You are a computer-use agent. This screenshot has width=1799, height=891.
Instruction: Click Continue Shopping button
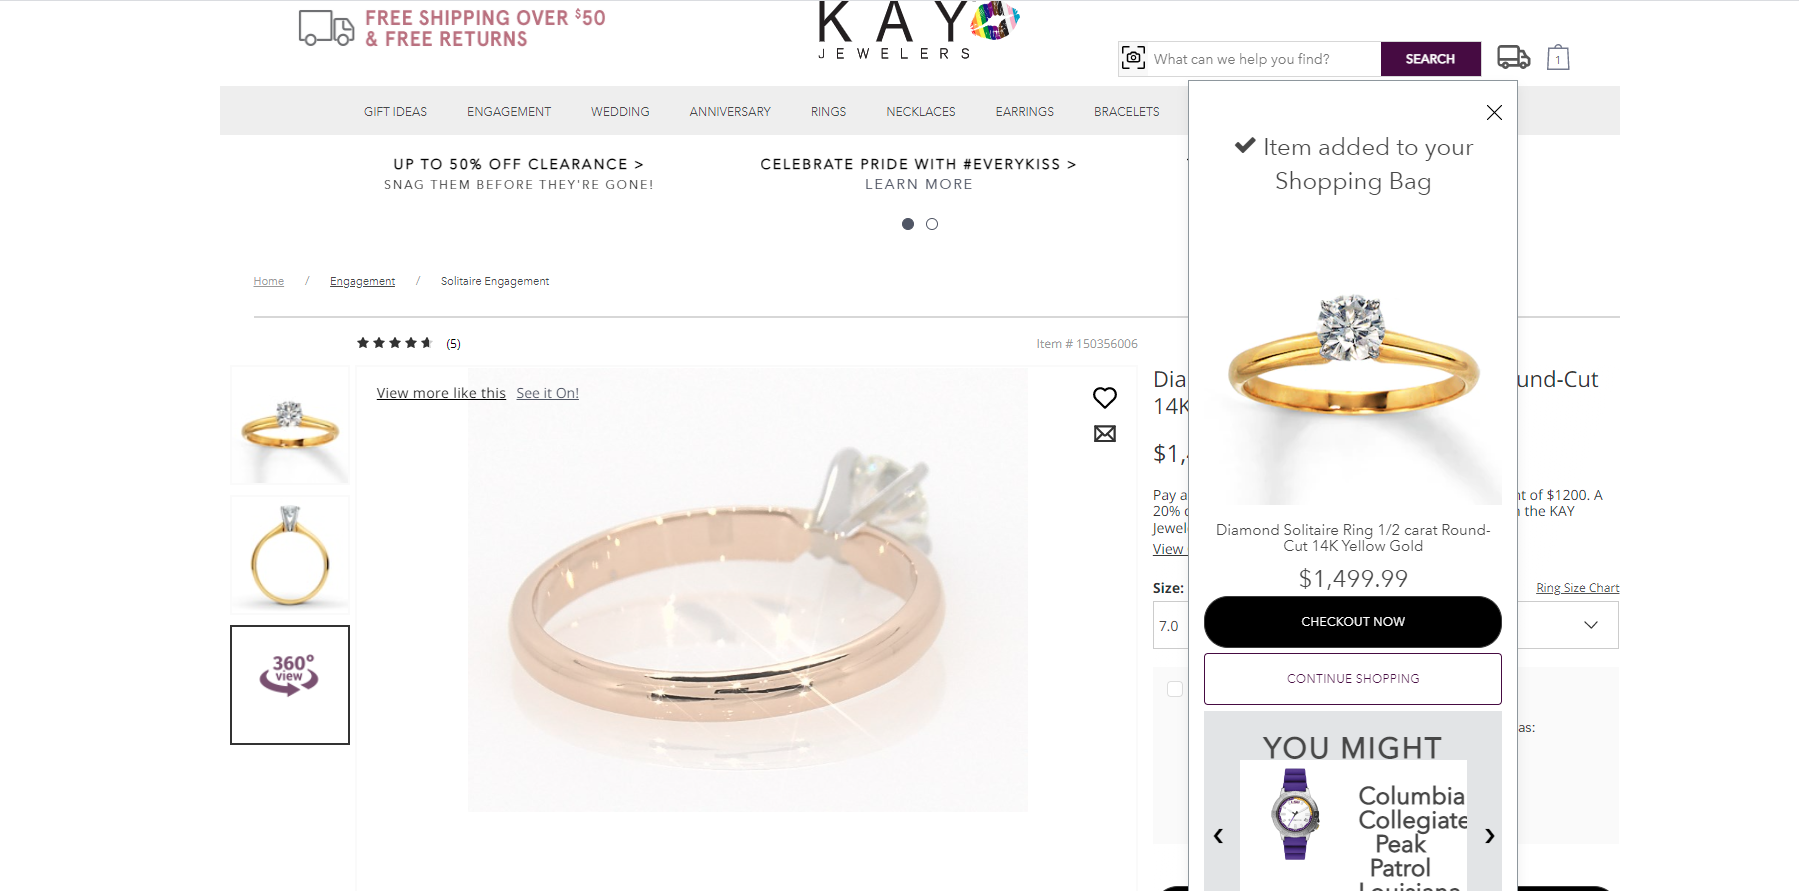pos(1353,679)
